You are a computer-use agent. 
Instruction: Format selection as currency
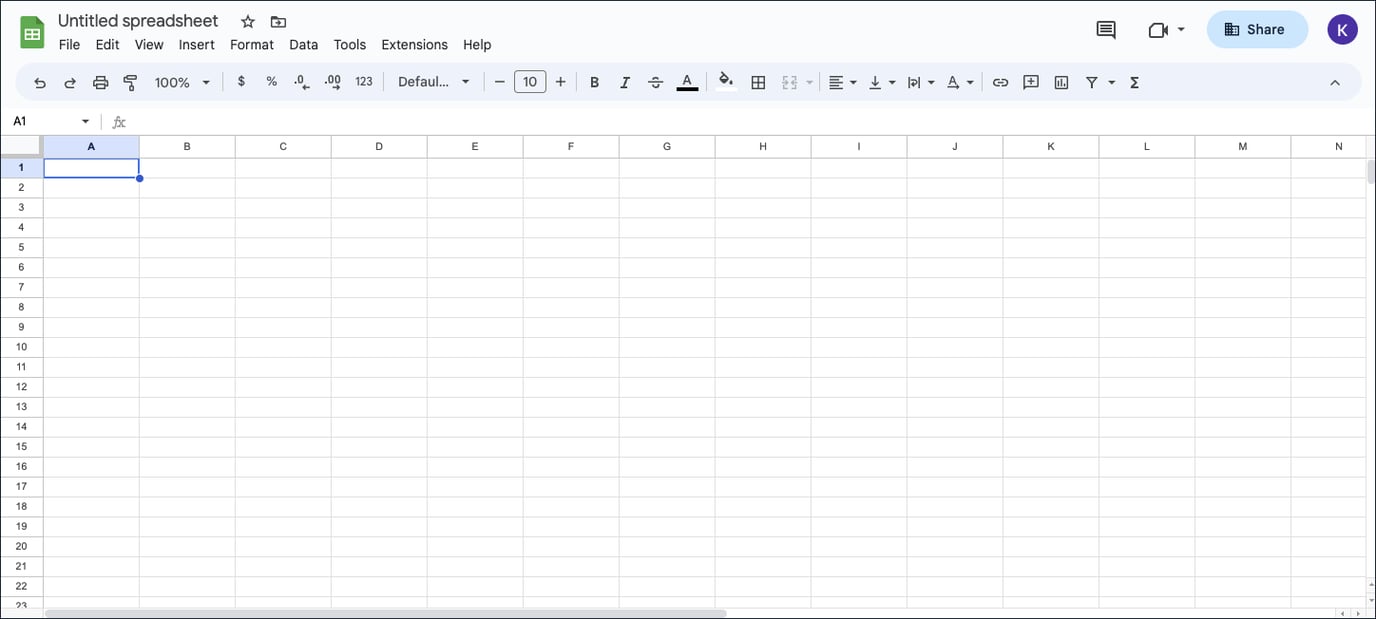[241, 82]
